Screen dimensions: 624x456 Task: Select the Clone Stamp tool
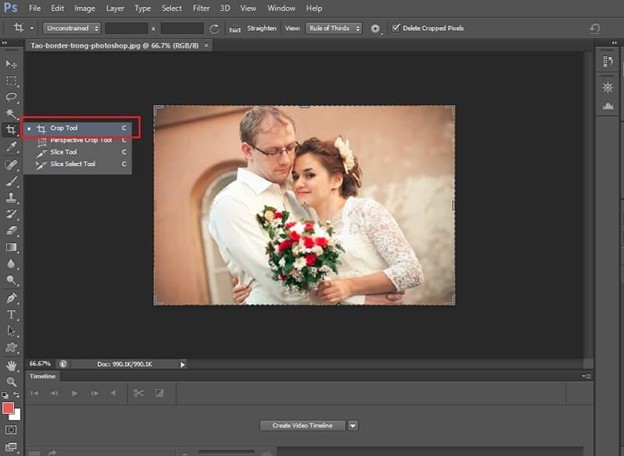[11, 198]
